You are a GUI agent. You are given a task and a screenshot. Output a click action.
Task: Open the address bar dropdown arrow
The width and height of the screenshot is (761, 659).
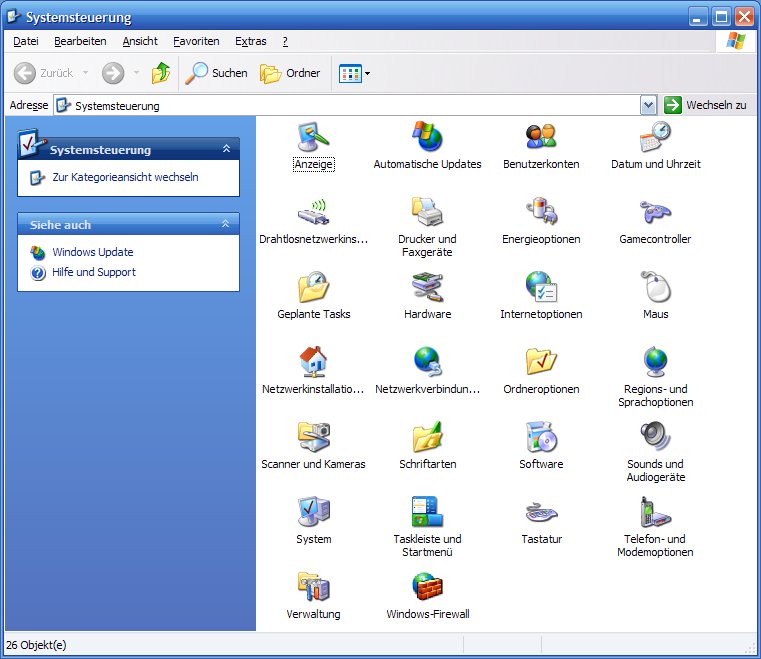648,105
